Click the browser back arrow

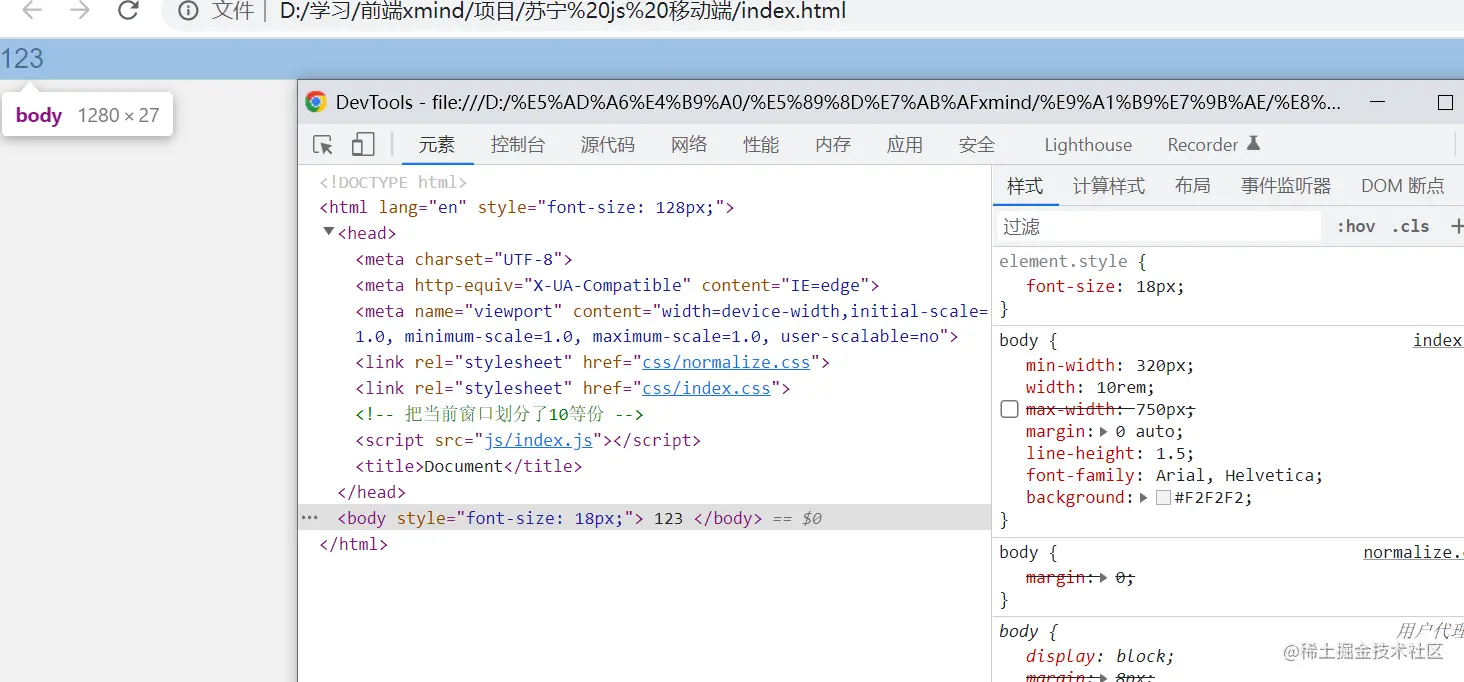(32, 11)
